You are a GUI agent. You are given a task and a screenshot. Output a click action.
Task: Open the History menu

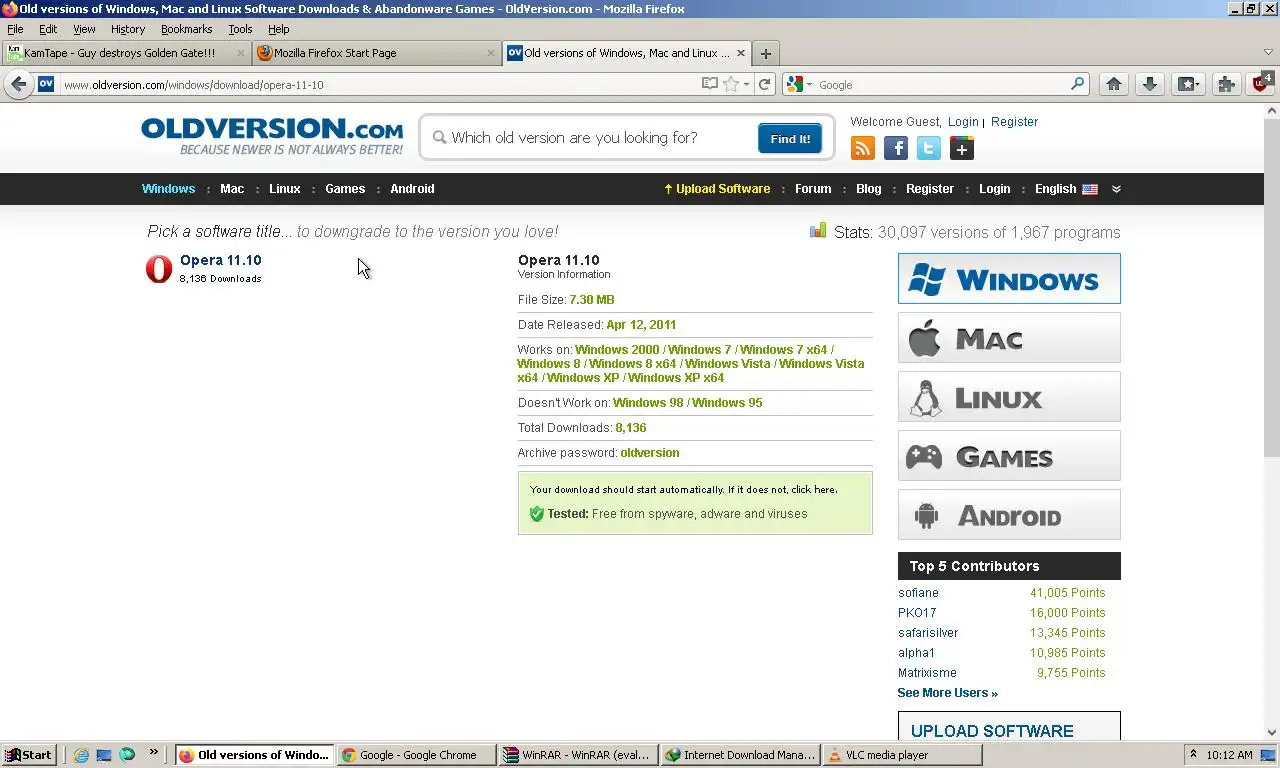click(128, 29)
